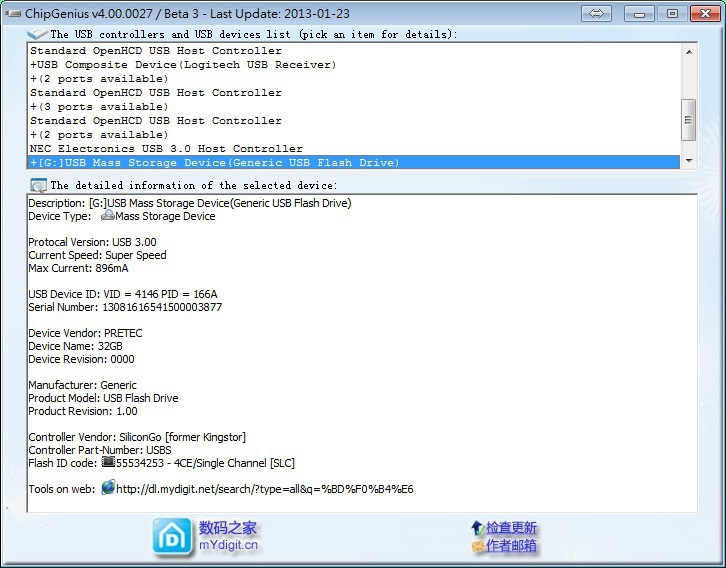Click the USB devices list header icon
Viewport: 726px width, 568px height.
tap(37, 34)
